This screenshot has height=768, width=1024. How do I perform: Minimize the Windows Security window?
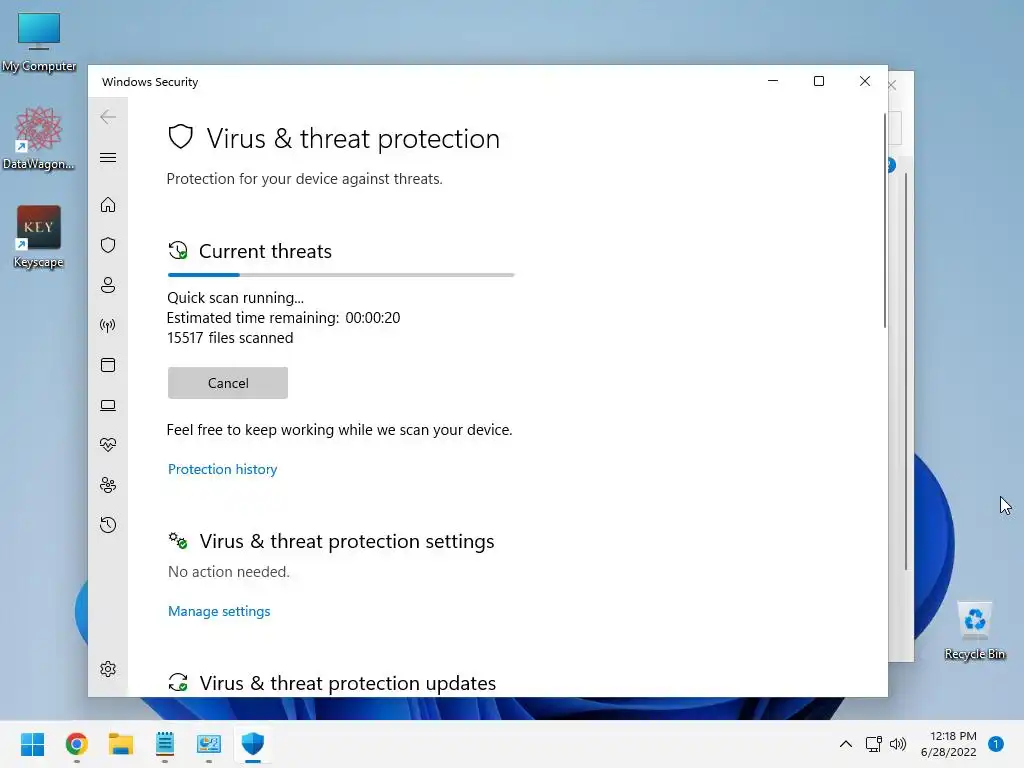(773, 81)
